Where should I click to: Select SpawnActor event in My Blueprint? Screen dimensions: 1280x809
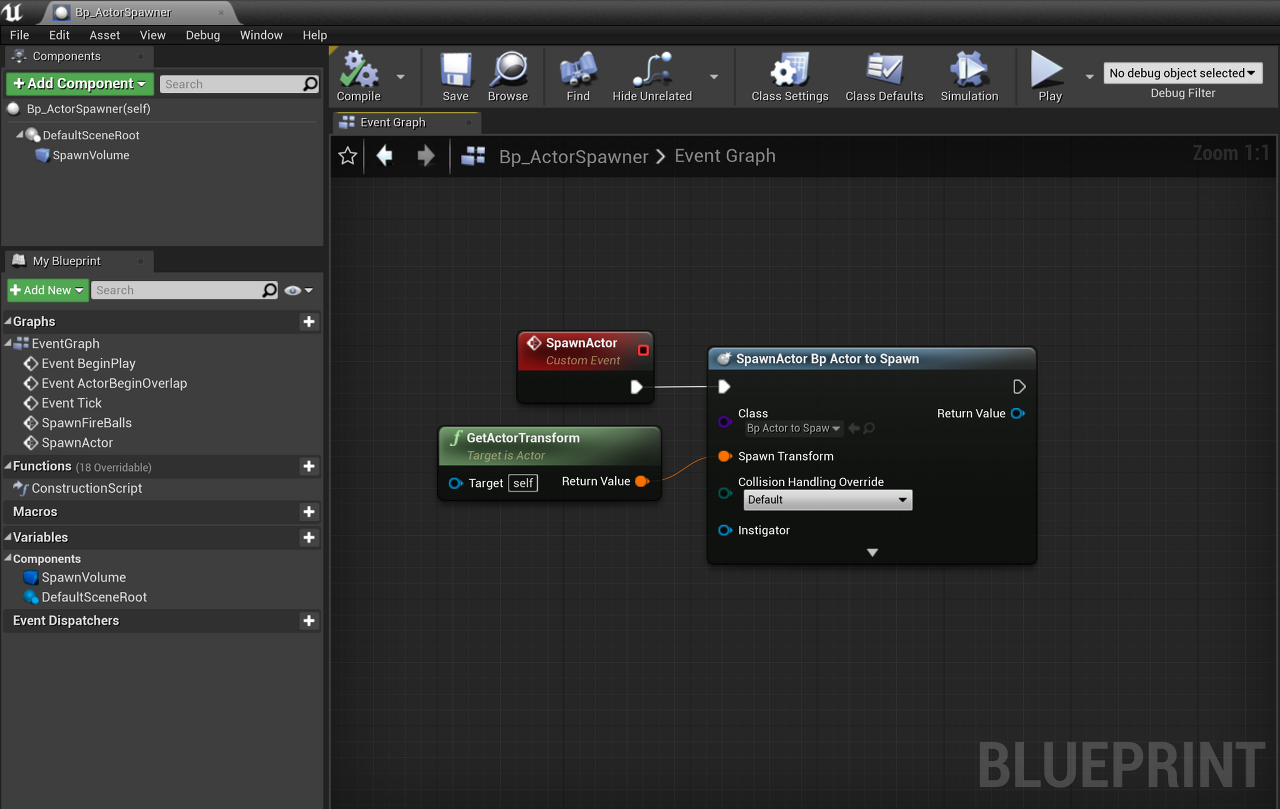pyautogui.click(x=77, y=443)
